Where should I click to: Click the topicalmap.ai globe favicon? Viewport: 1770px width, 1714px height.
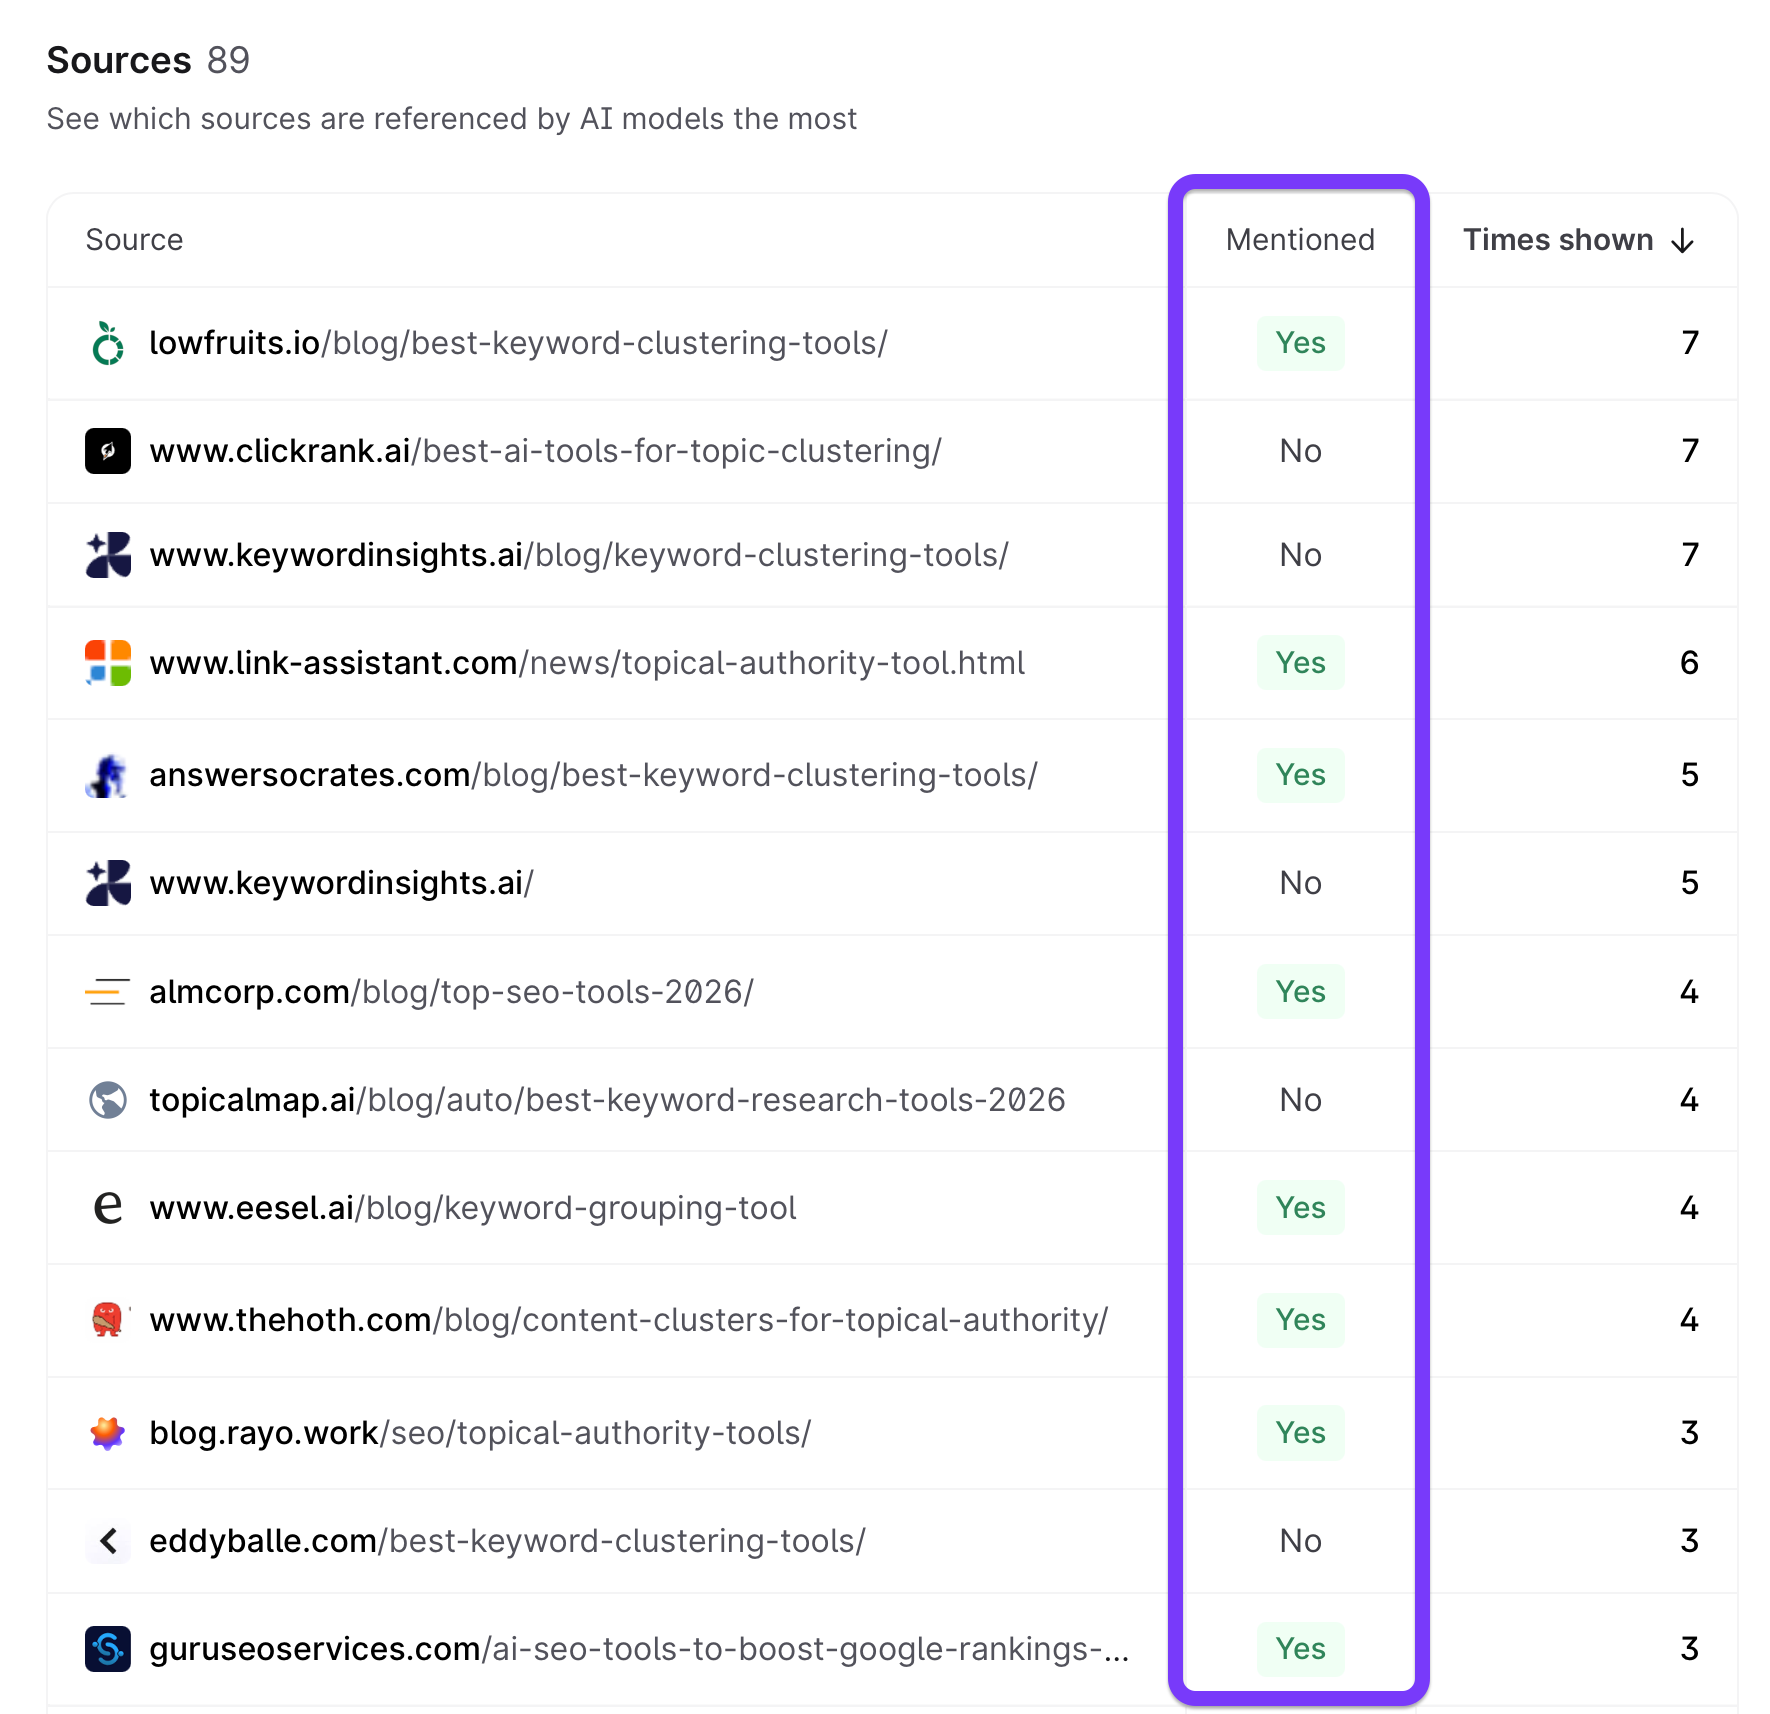pos(108,1100)
